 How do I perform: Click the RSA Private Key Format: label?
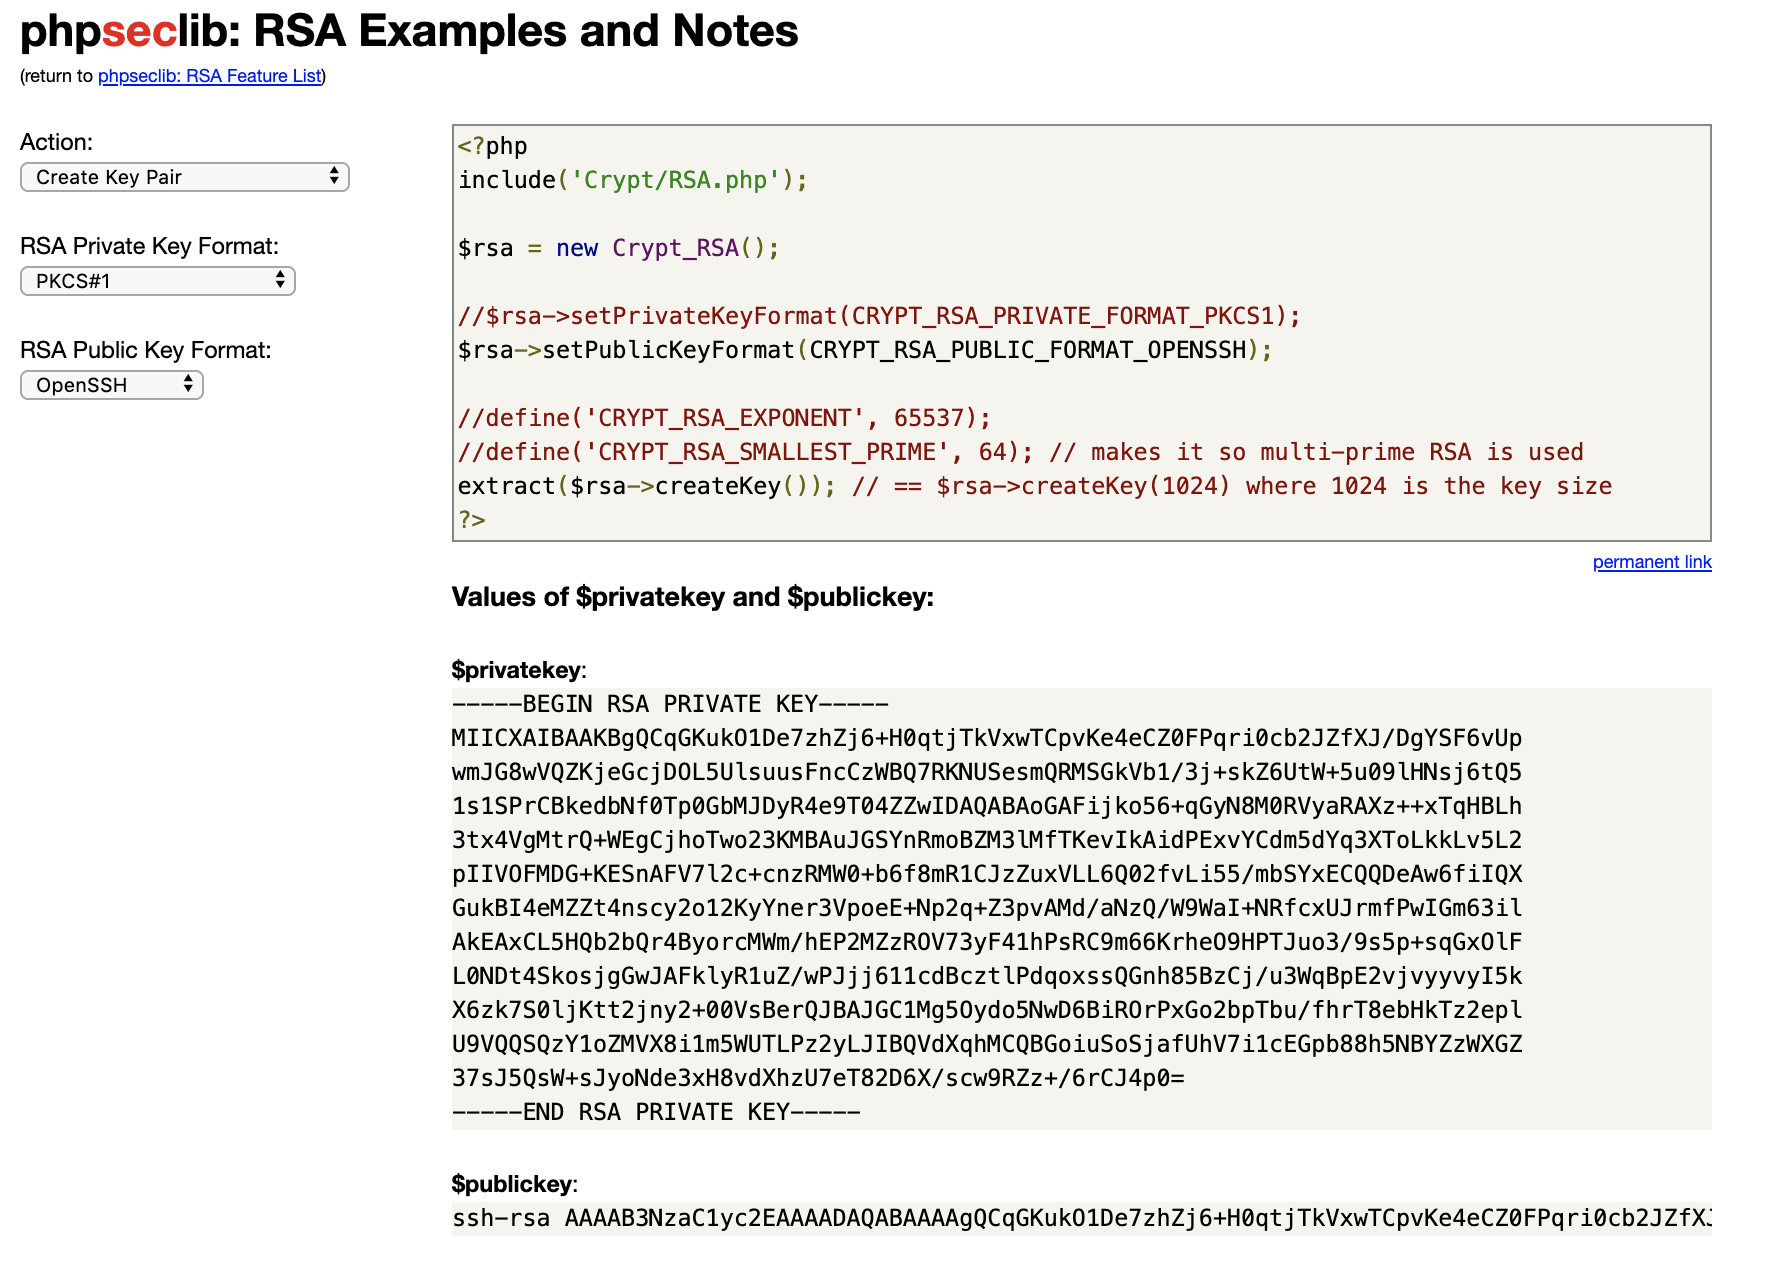[x=149, y=246]
